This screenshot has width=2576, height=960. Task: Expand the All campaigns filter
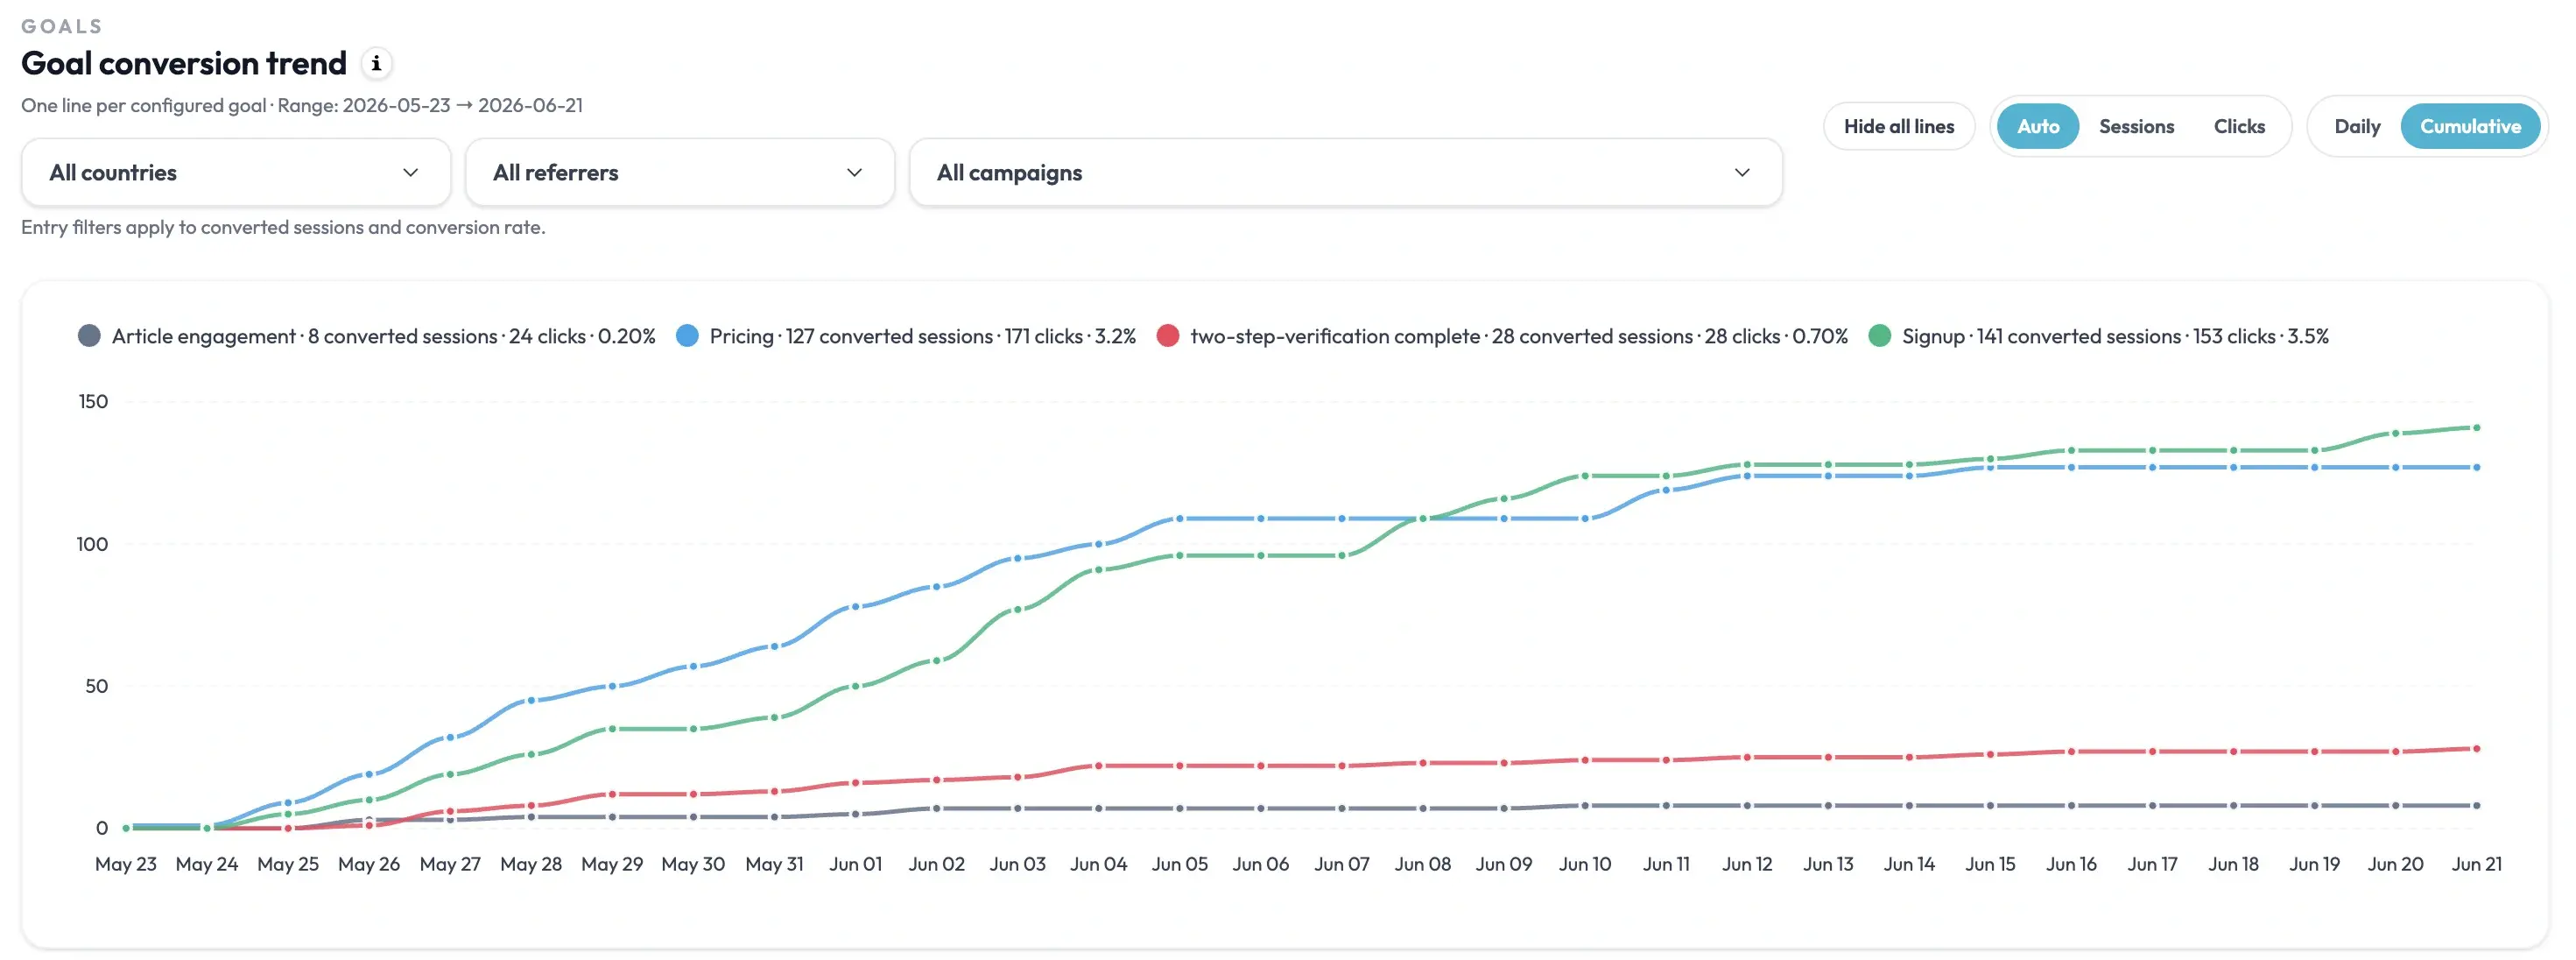(x=1345, y=173)
